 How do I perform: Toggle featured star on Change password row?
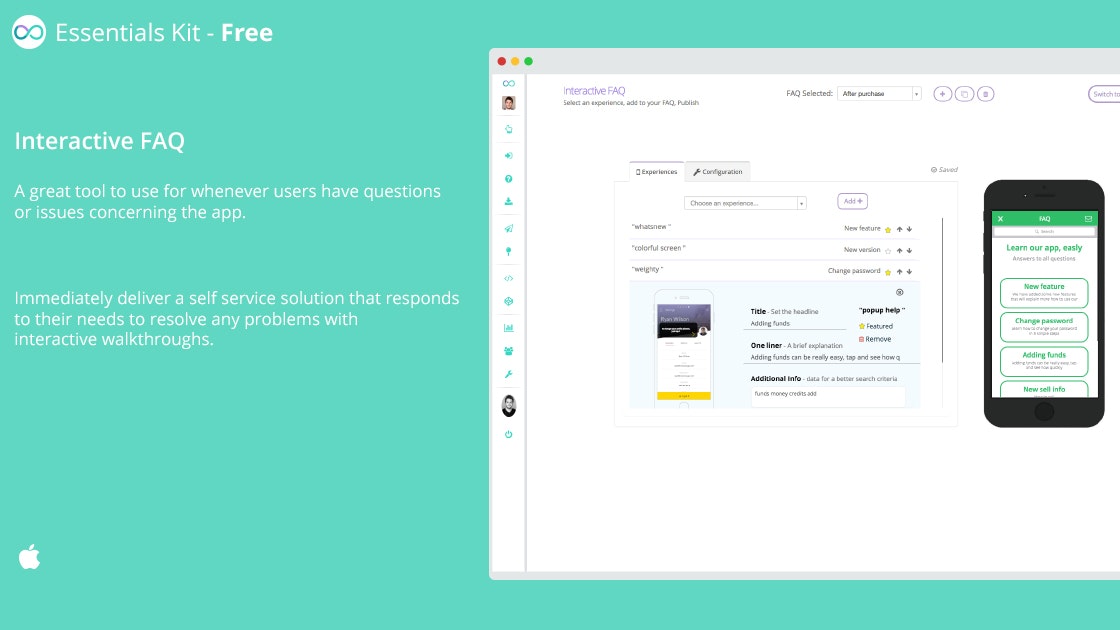coord(888,271)
